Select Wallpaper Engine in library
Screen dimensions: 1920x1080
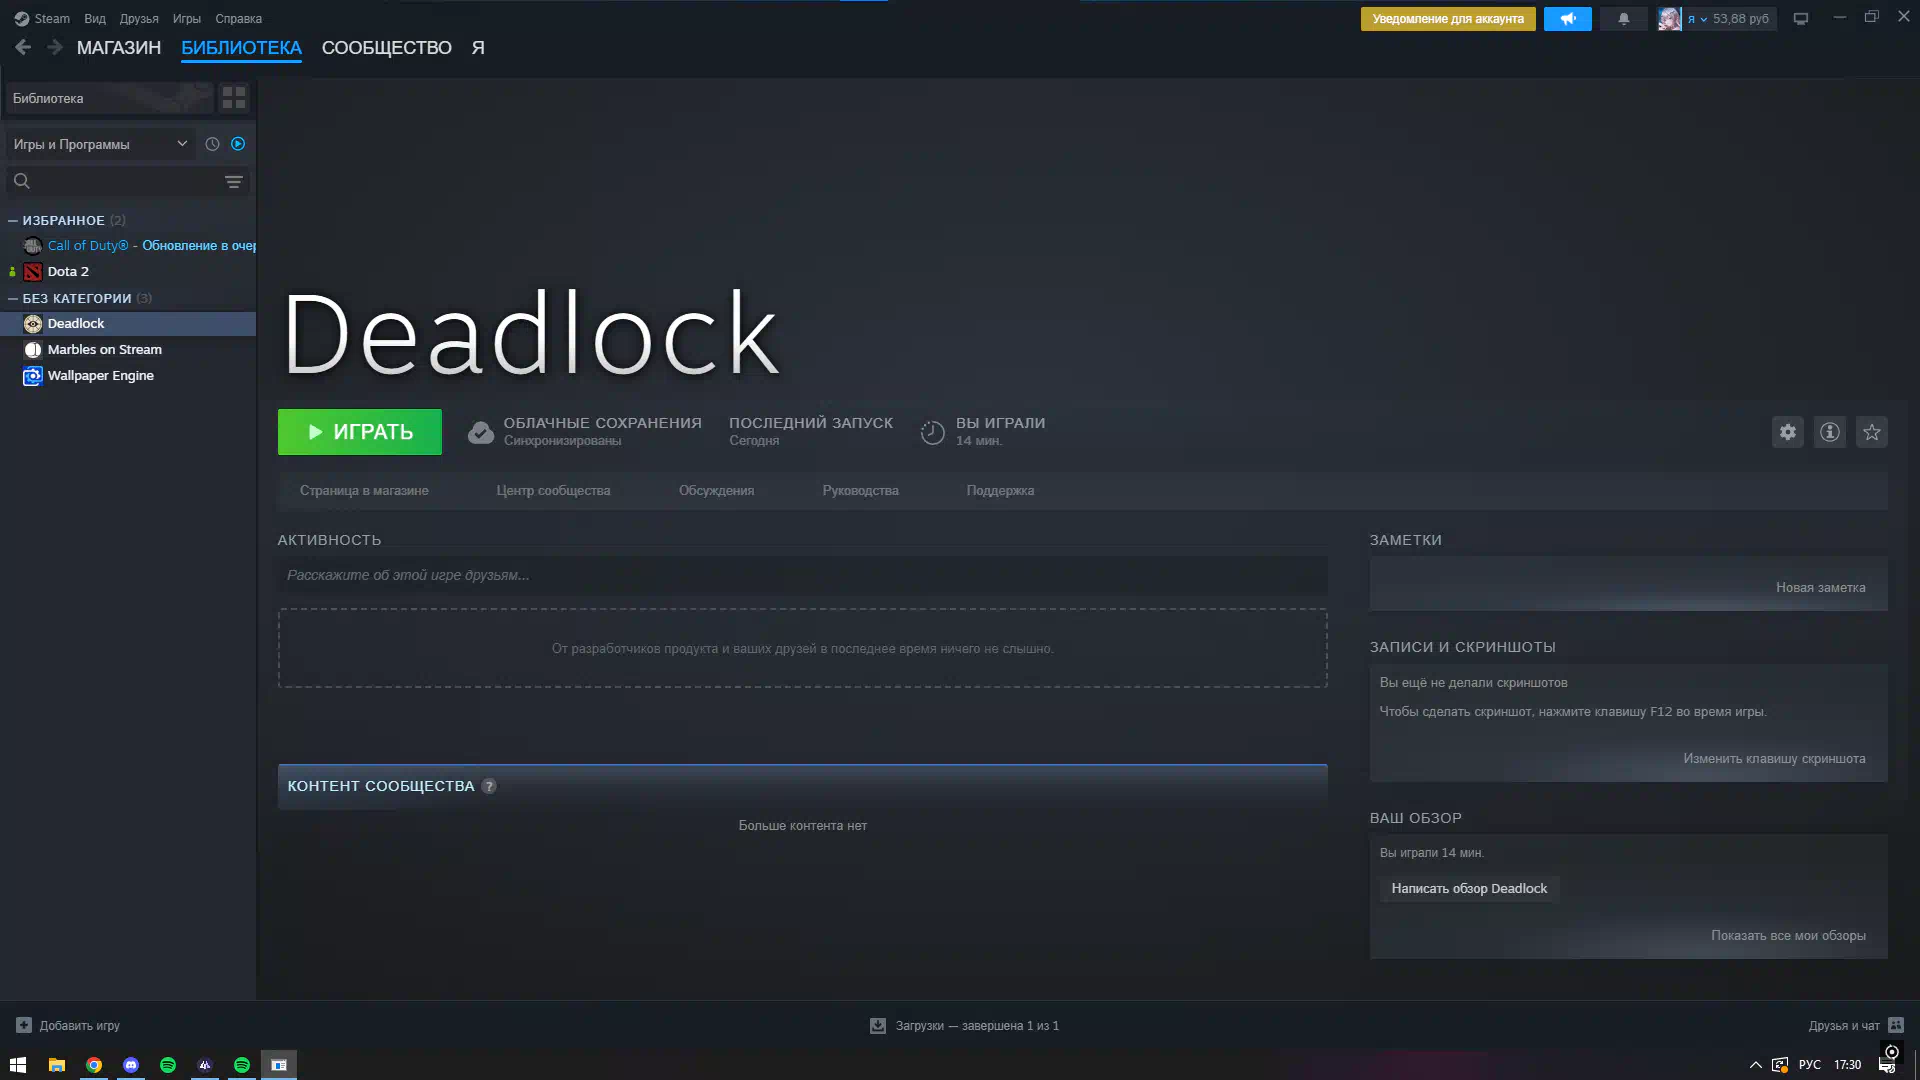tap(128, 376)
